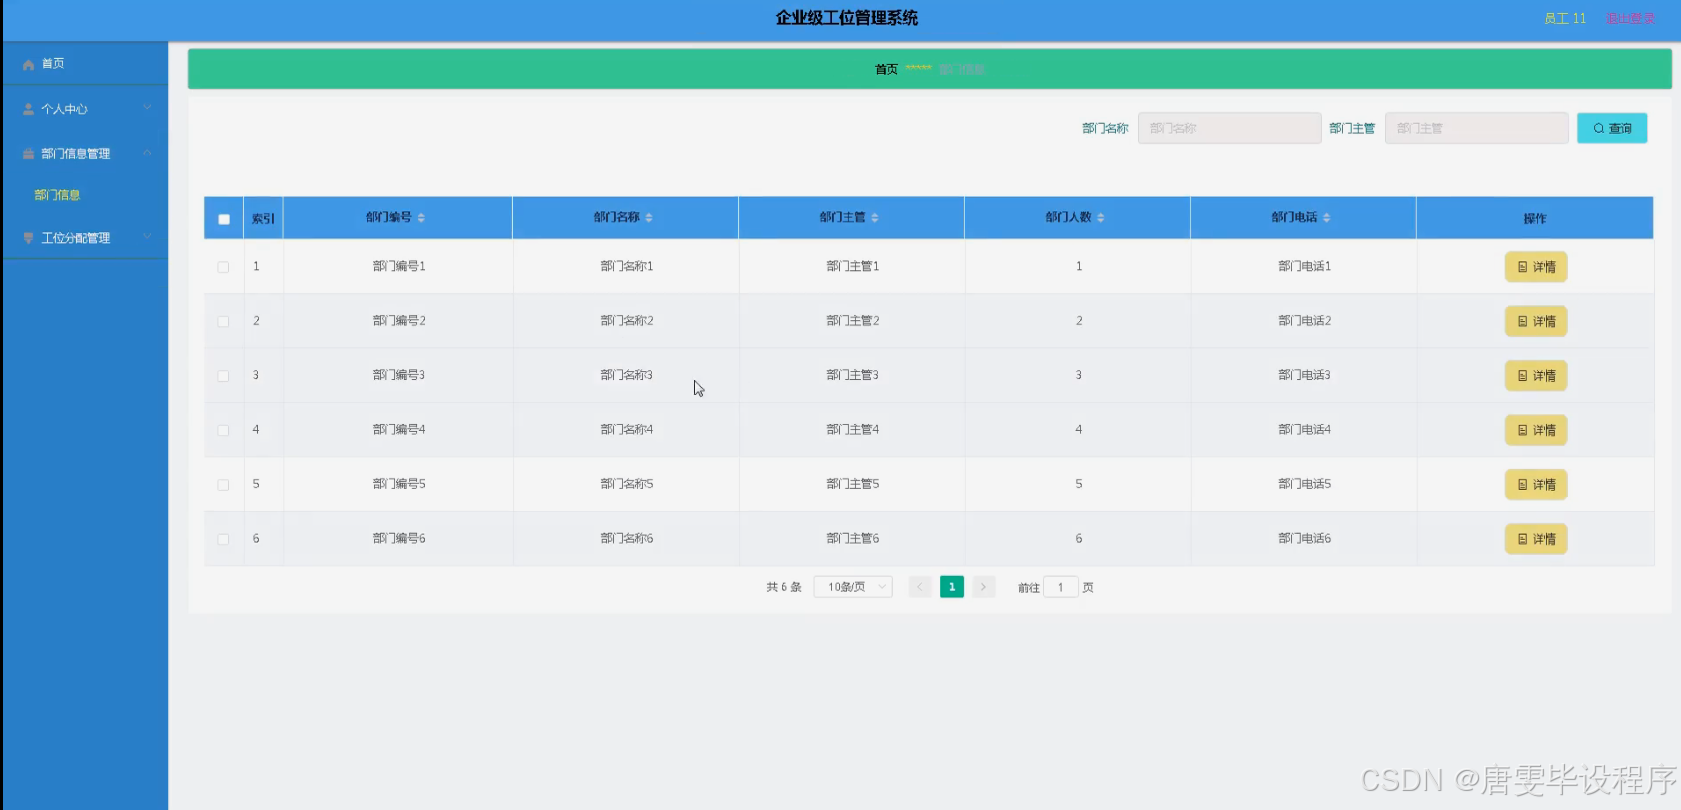Click the person icon beside 个人中心
The height and width of the screenshot is (810, 1681).
tap(28, 109)
